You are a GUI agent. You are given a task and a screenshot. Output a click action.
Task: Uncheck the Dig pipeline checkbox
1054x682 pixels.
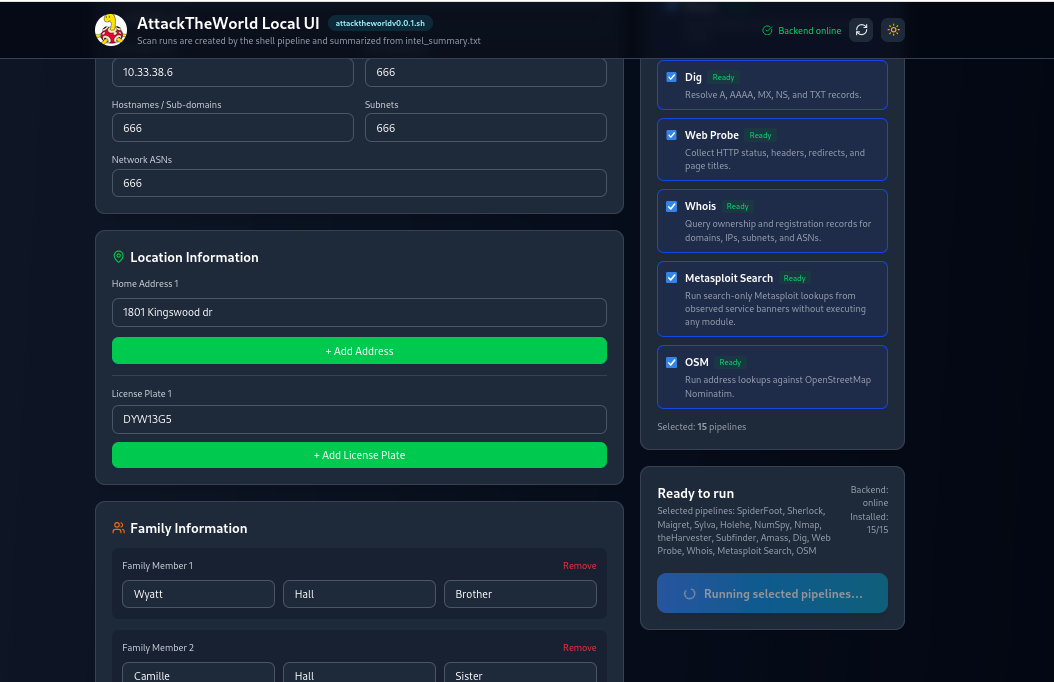[x=671, y=77]
